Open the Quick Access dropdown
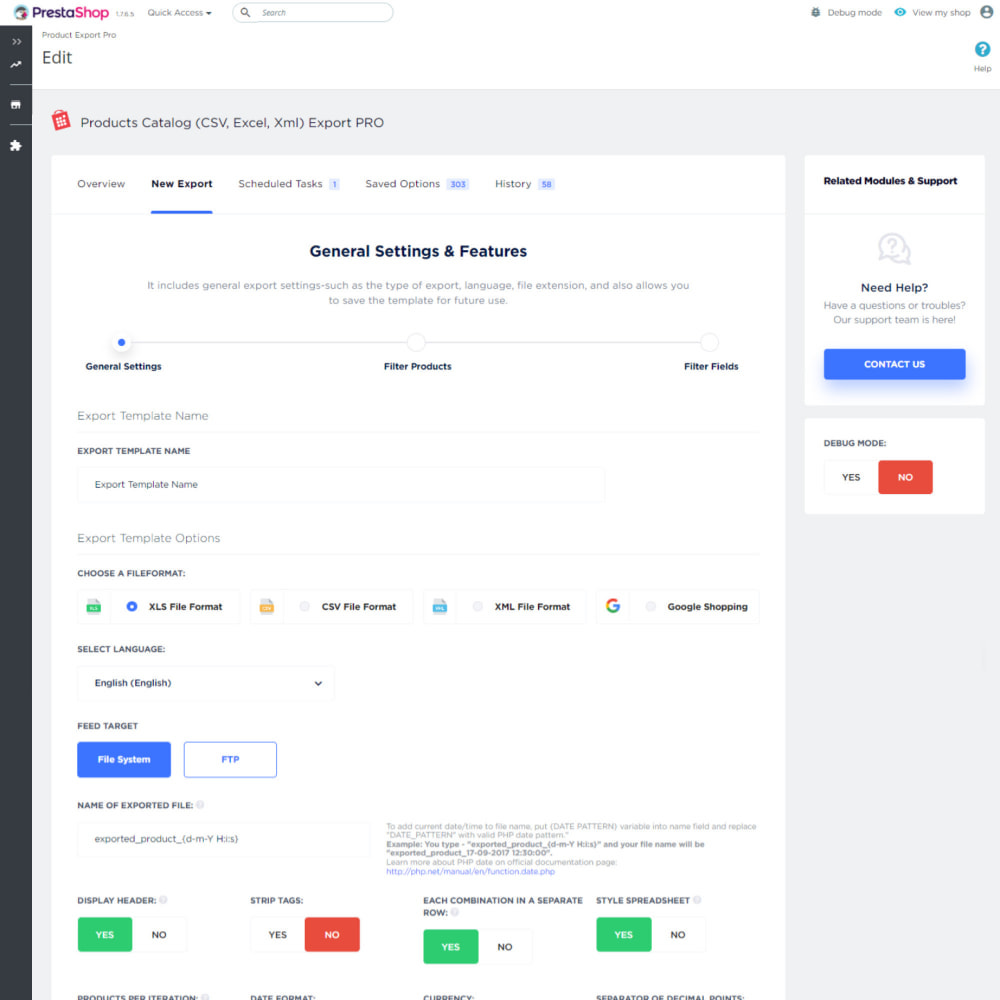The width and height of the screenshot is (1000, 1000). (x=179, y=13)
